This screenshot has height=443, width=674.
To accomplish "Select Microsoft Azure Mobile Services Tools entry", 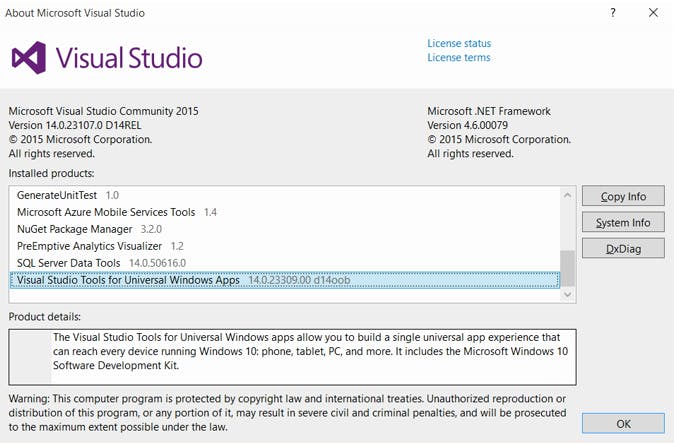I will click(106, 212).
